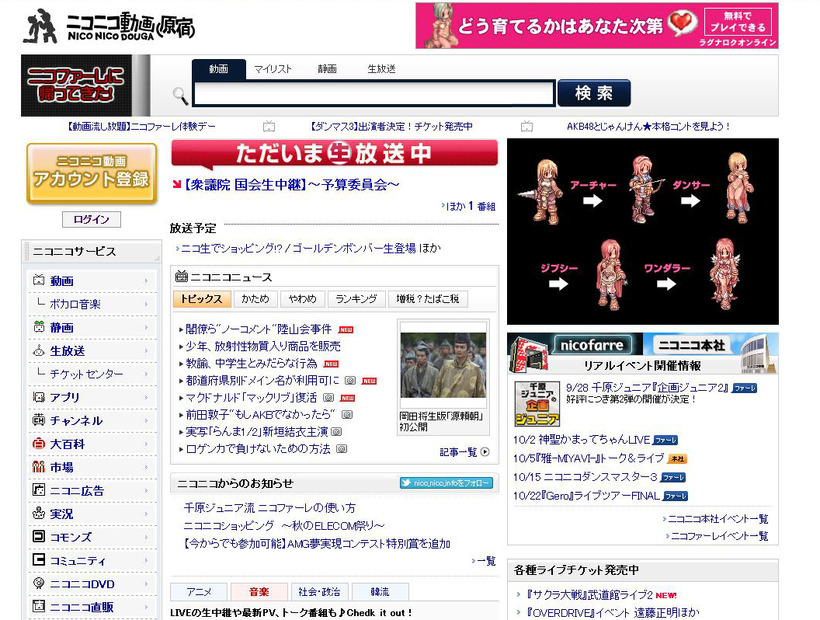Select the アニメ category tab

click(x=199, y=592)
